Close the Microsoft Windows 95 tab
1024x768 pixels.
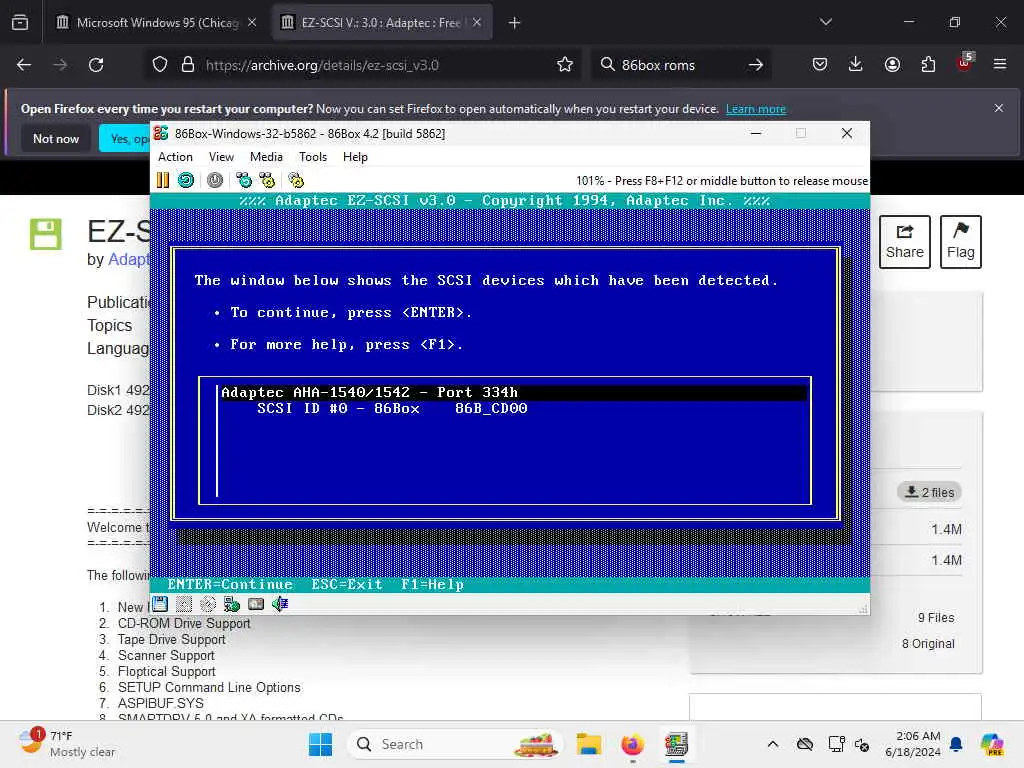252,23
